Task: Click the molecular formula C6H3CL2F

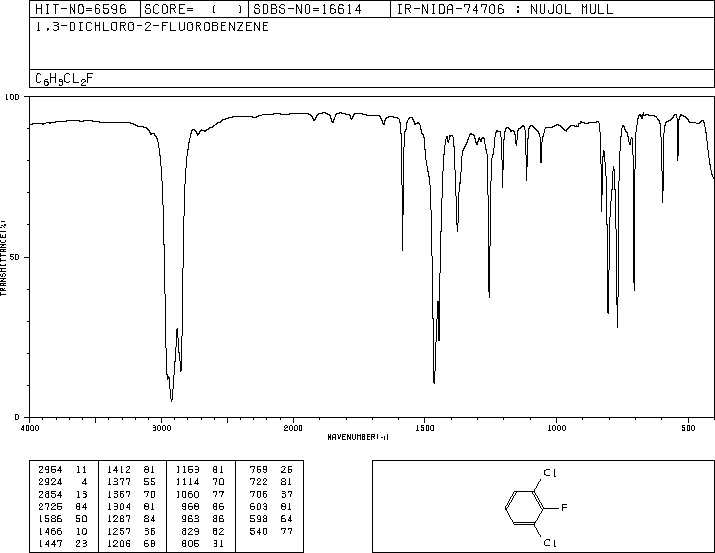Action: pyautogui.click(x=64, y=79)
